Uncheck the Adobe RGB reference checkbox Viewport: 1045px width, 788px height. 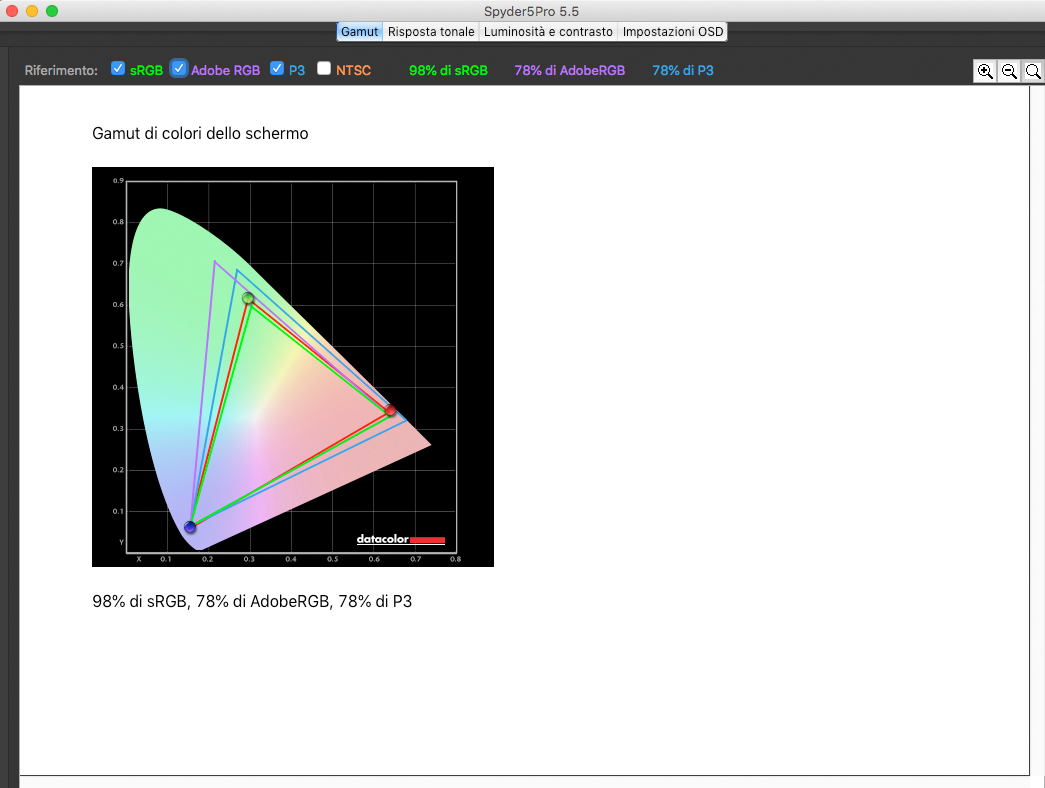[179, 69]
